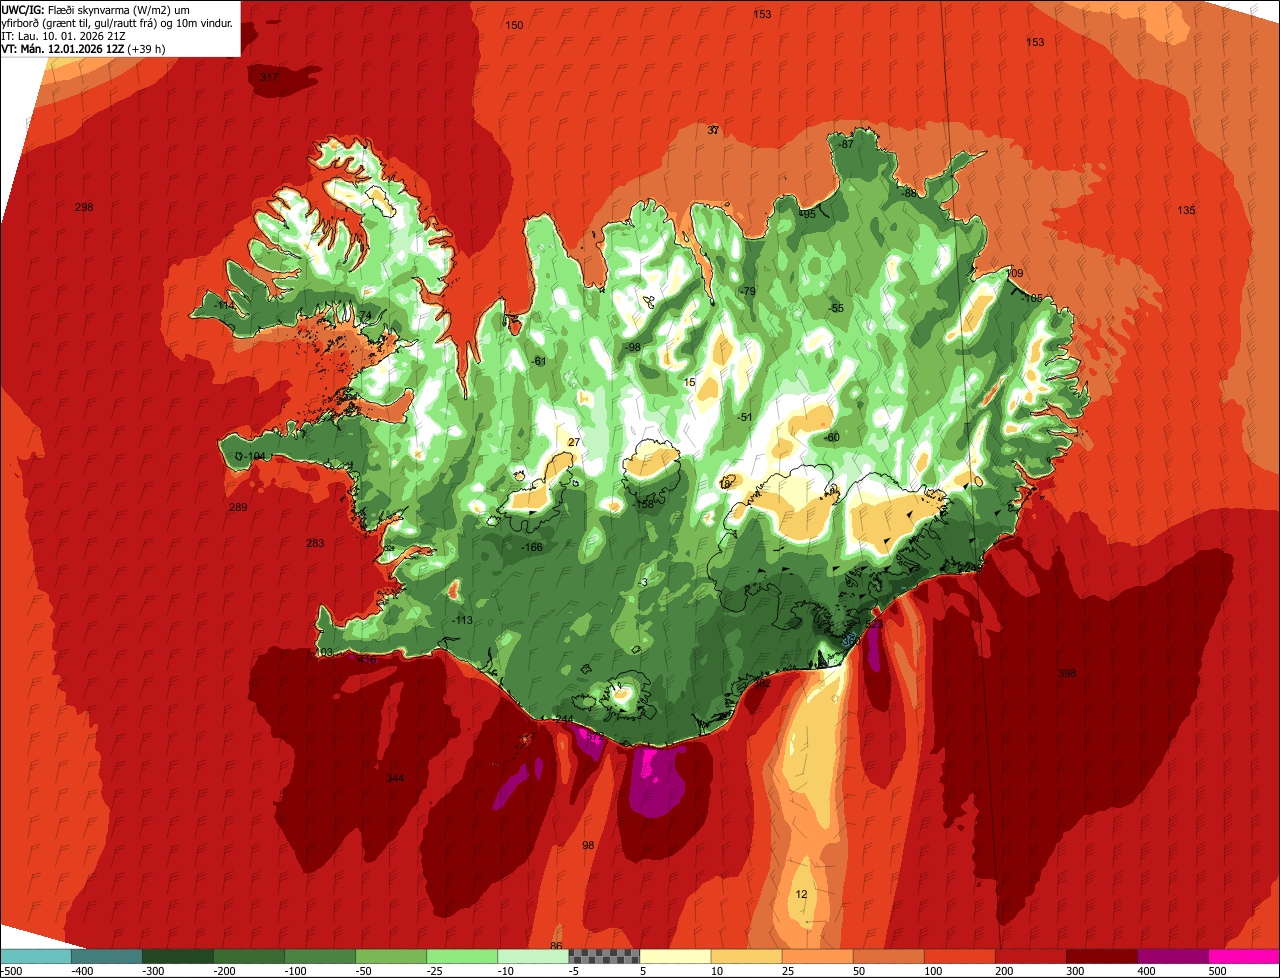Click the map value '317' in the northwest
Image resolution: width=1280 pixels, height=978 pixels.
[x=269, y=77]
